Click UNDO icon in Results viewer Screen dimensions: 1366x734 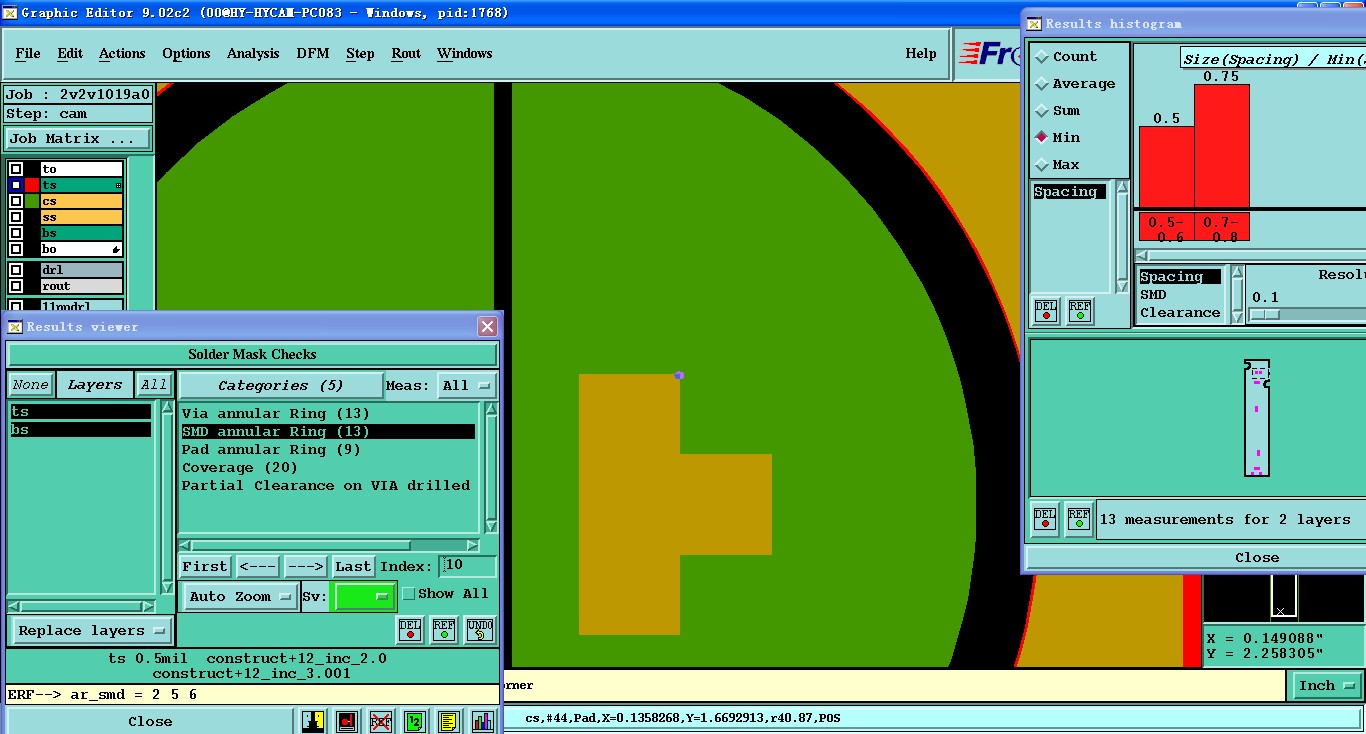pyautogui.click(x=480, y=629)
